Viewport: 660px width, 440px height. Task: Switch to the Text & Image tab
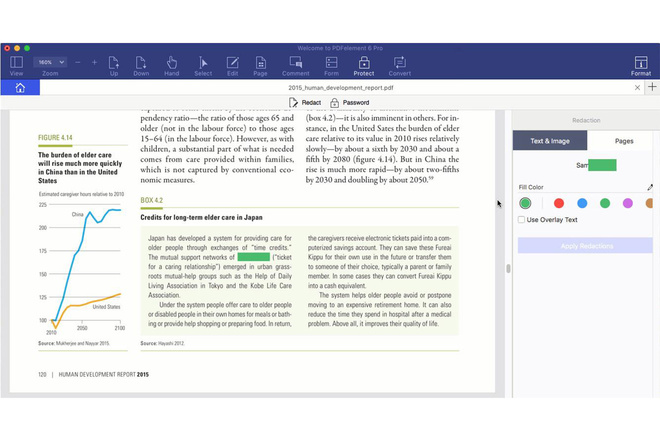549,141
